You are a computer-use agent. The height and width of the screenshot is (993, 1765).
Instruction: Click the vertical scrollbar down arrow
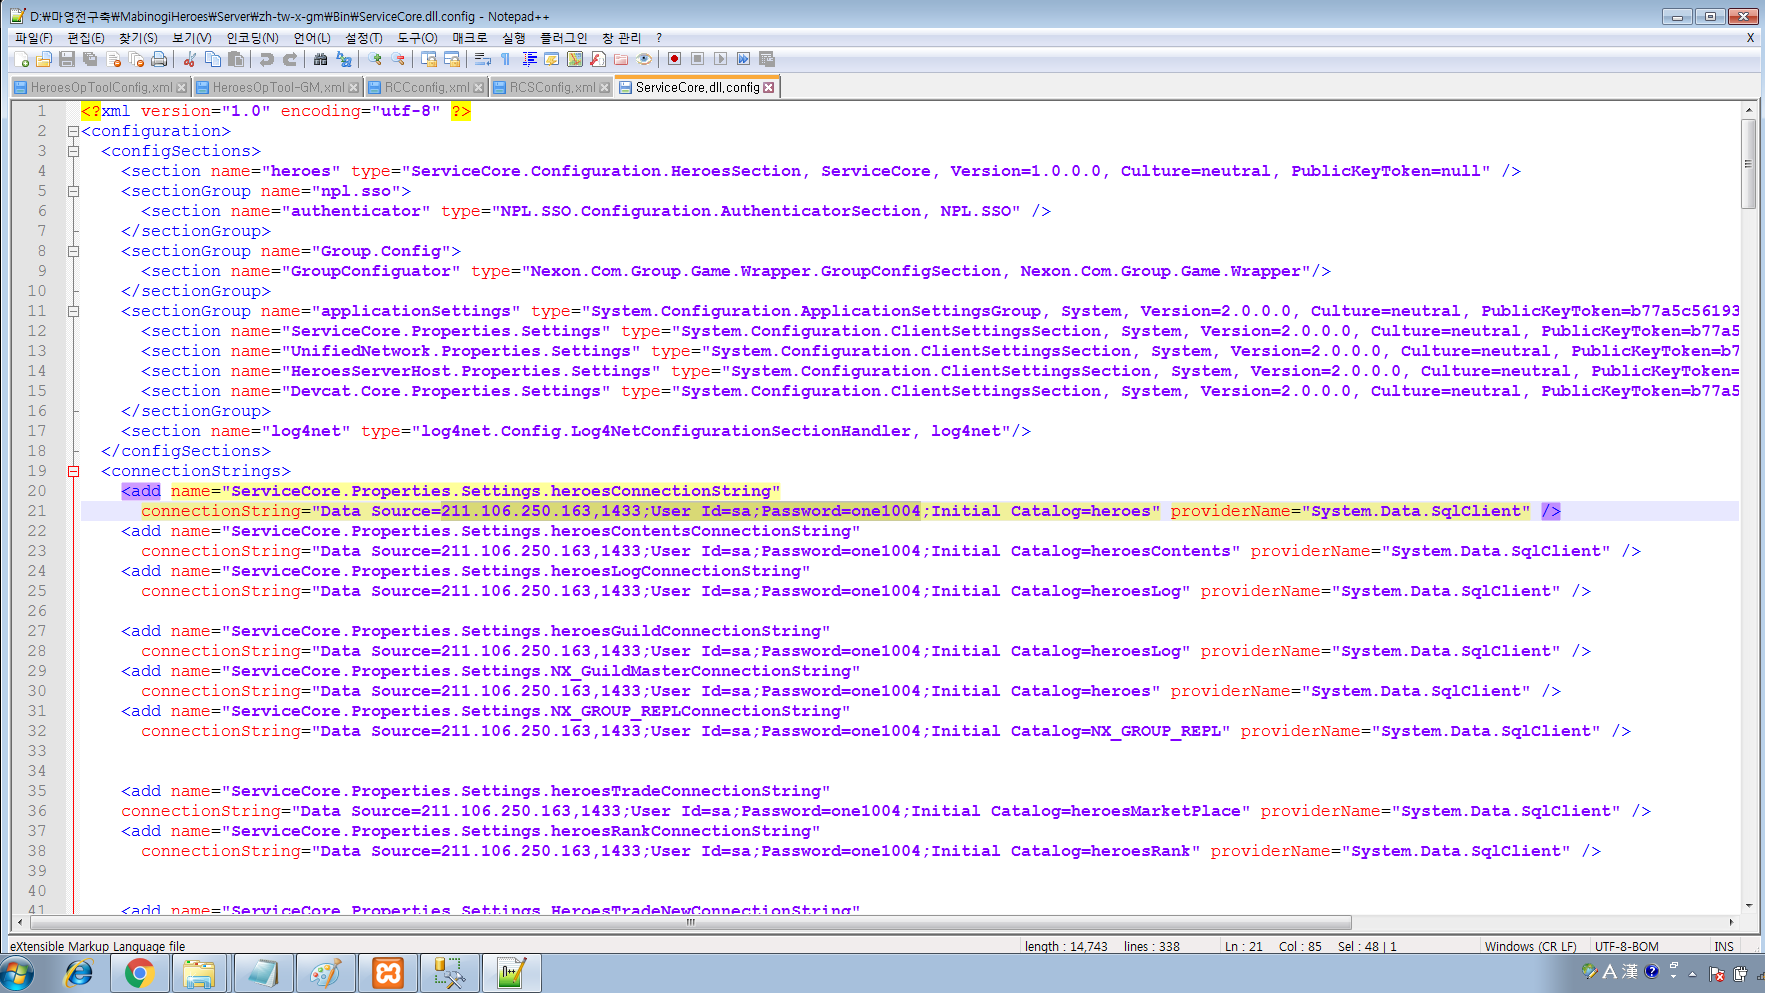[x=1748, y=906]
